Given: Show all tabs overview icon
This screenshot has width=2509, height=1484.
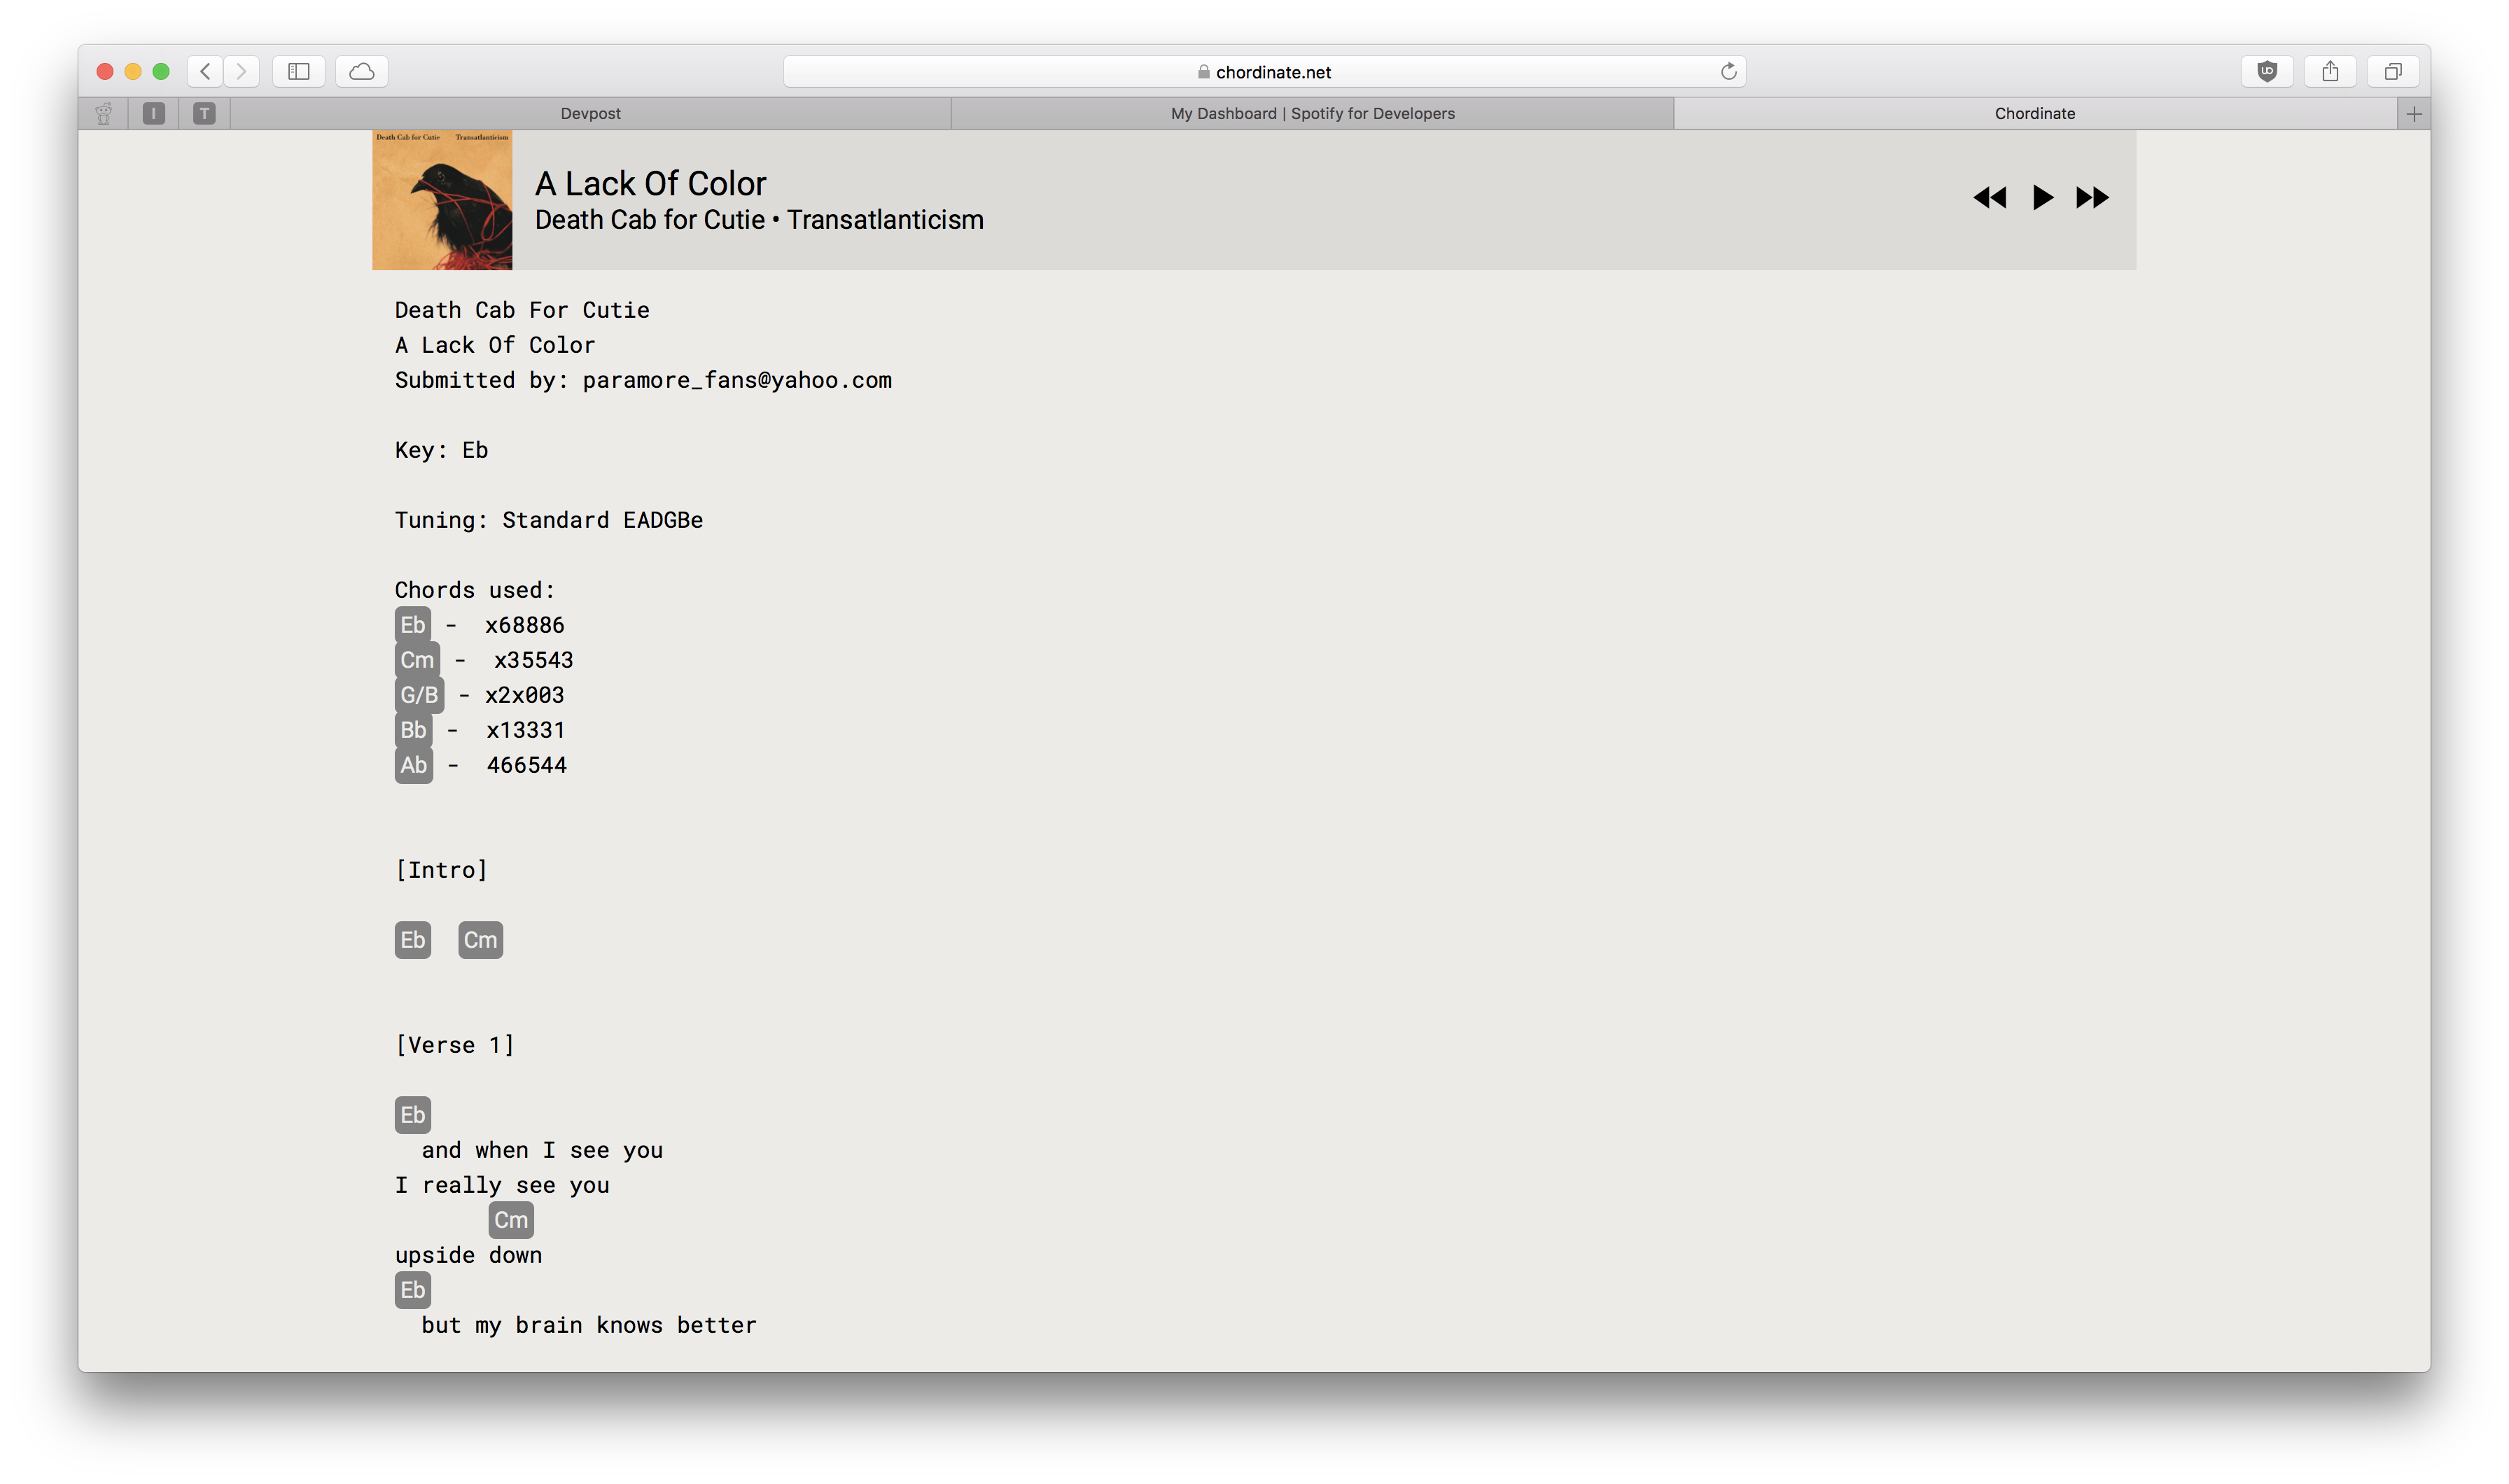Looking at the screenshot, I should (x=2393, y=71).
